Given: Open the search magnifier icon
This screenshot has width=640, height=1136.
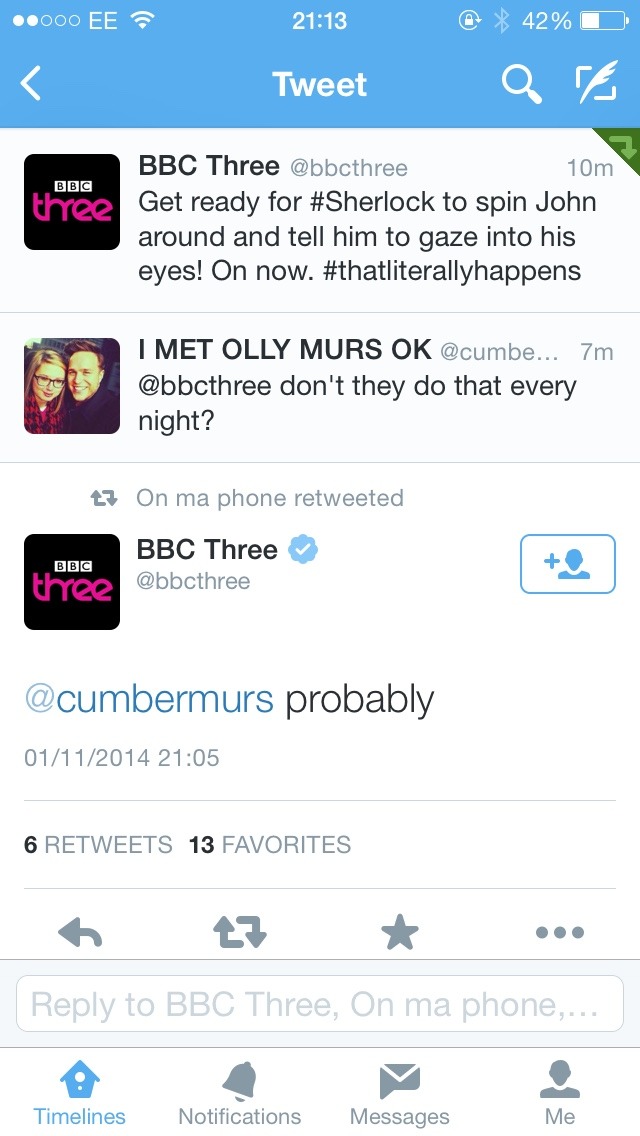Looking at the screenshot, I should [520, 85].
